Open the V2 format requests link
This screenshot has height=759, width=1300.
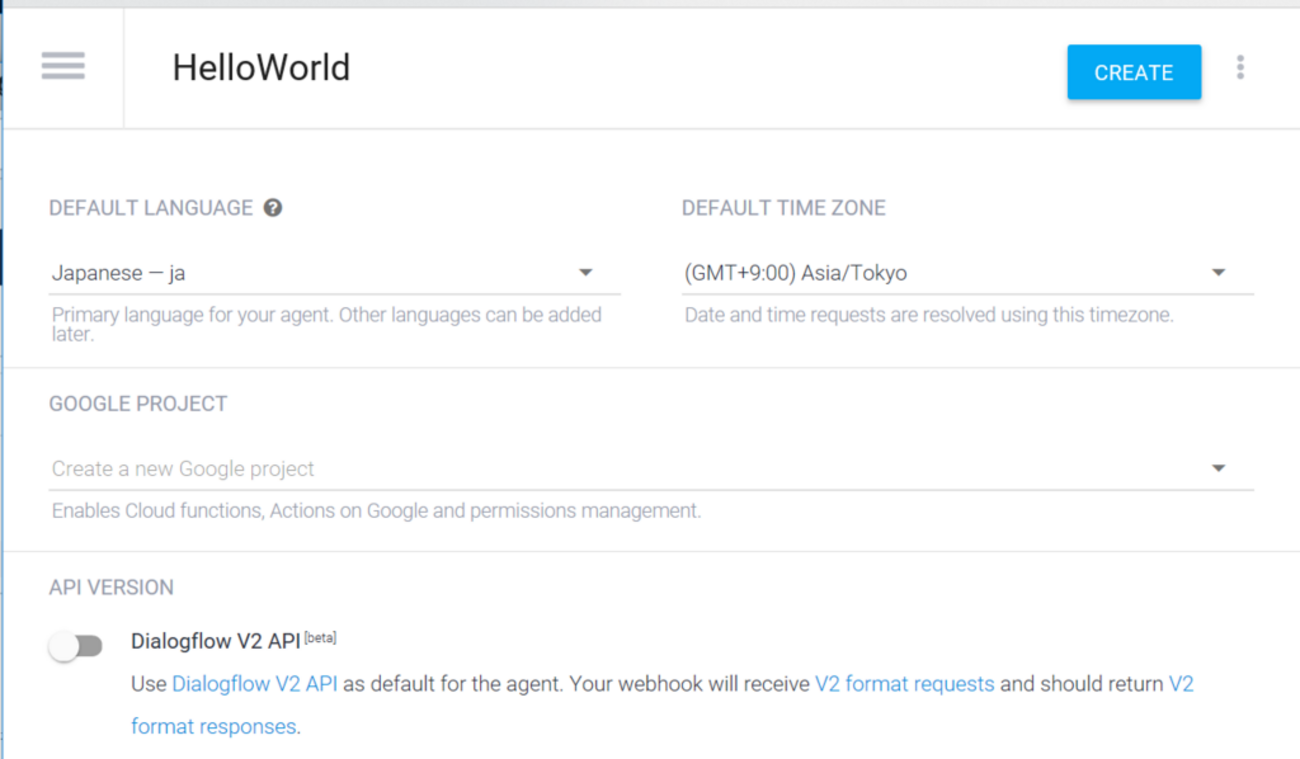904,684
